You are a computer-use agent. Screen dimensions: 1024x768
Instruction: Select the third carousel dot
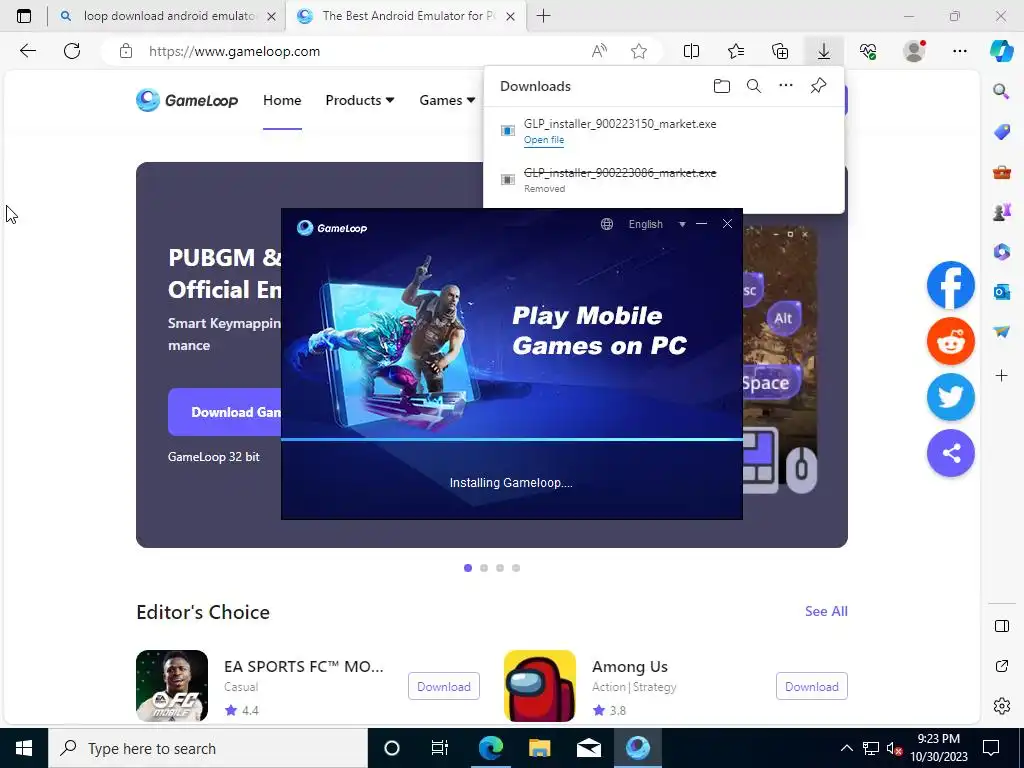(500, 568)
